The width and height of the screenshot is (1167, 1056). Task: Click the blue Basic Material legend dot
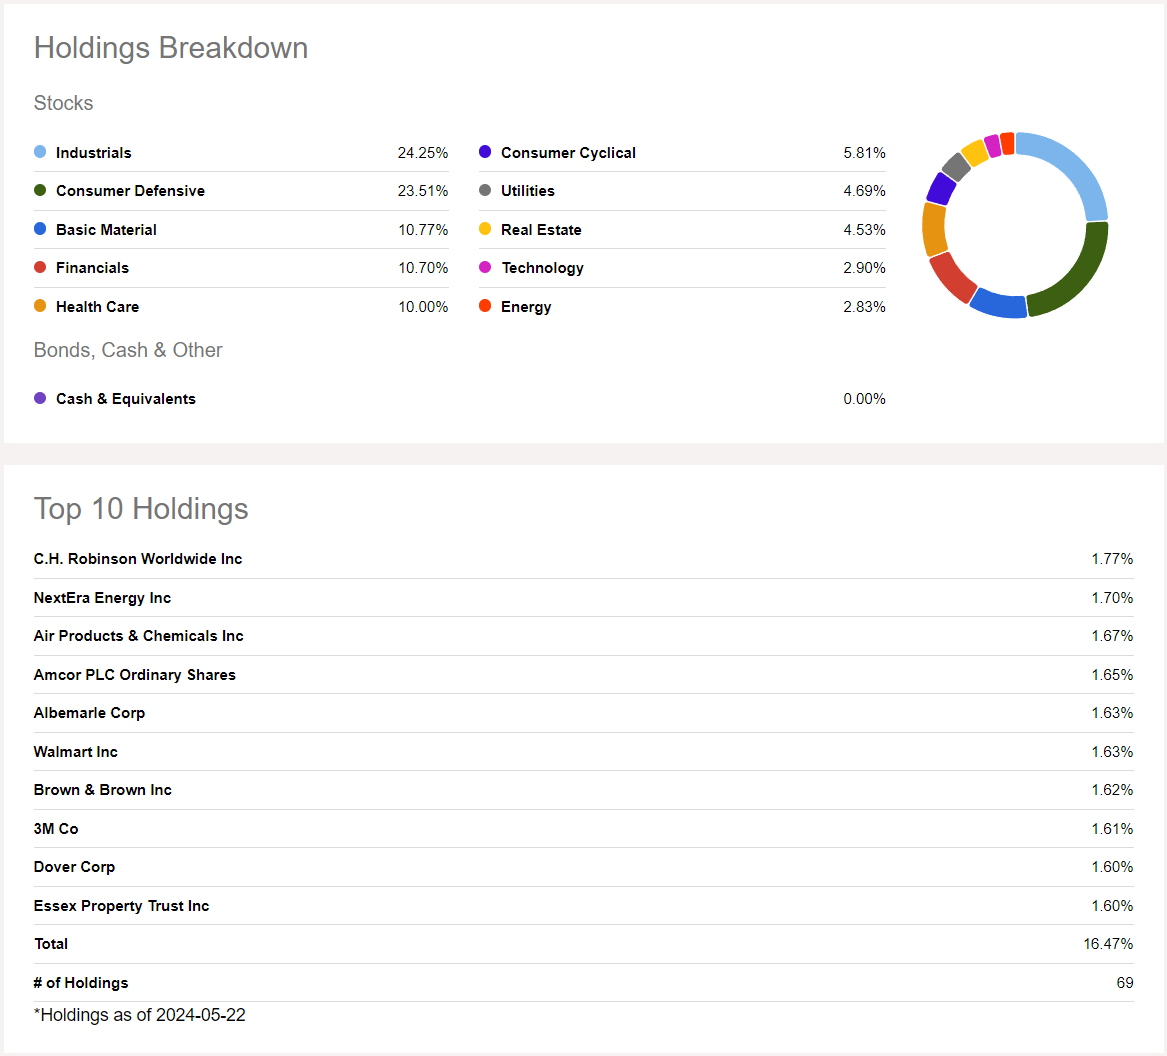click(40, 228)
